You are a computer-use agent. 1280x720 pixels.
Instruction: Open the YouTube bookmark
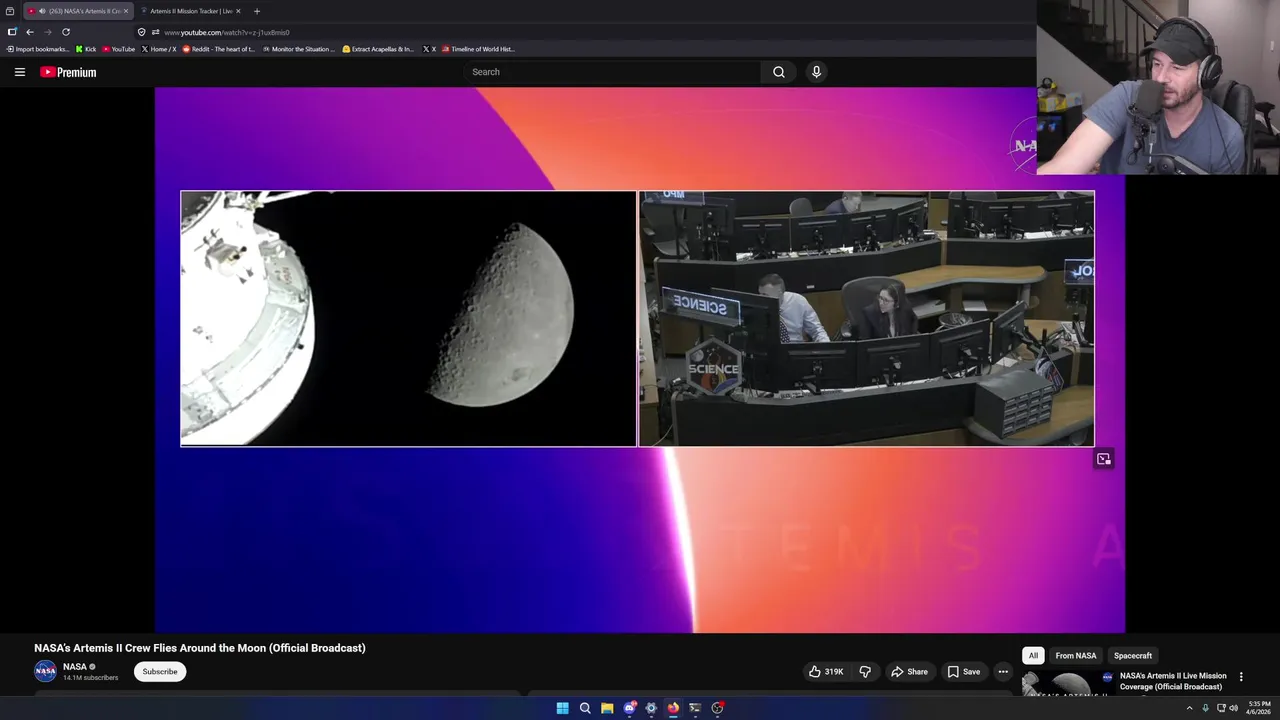(118, 49)
